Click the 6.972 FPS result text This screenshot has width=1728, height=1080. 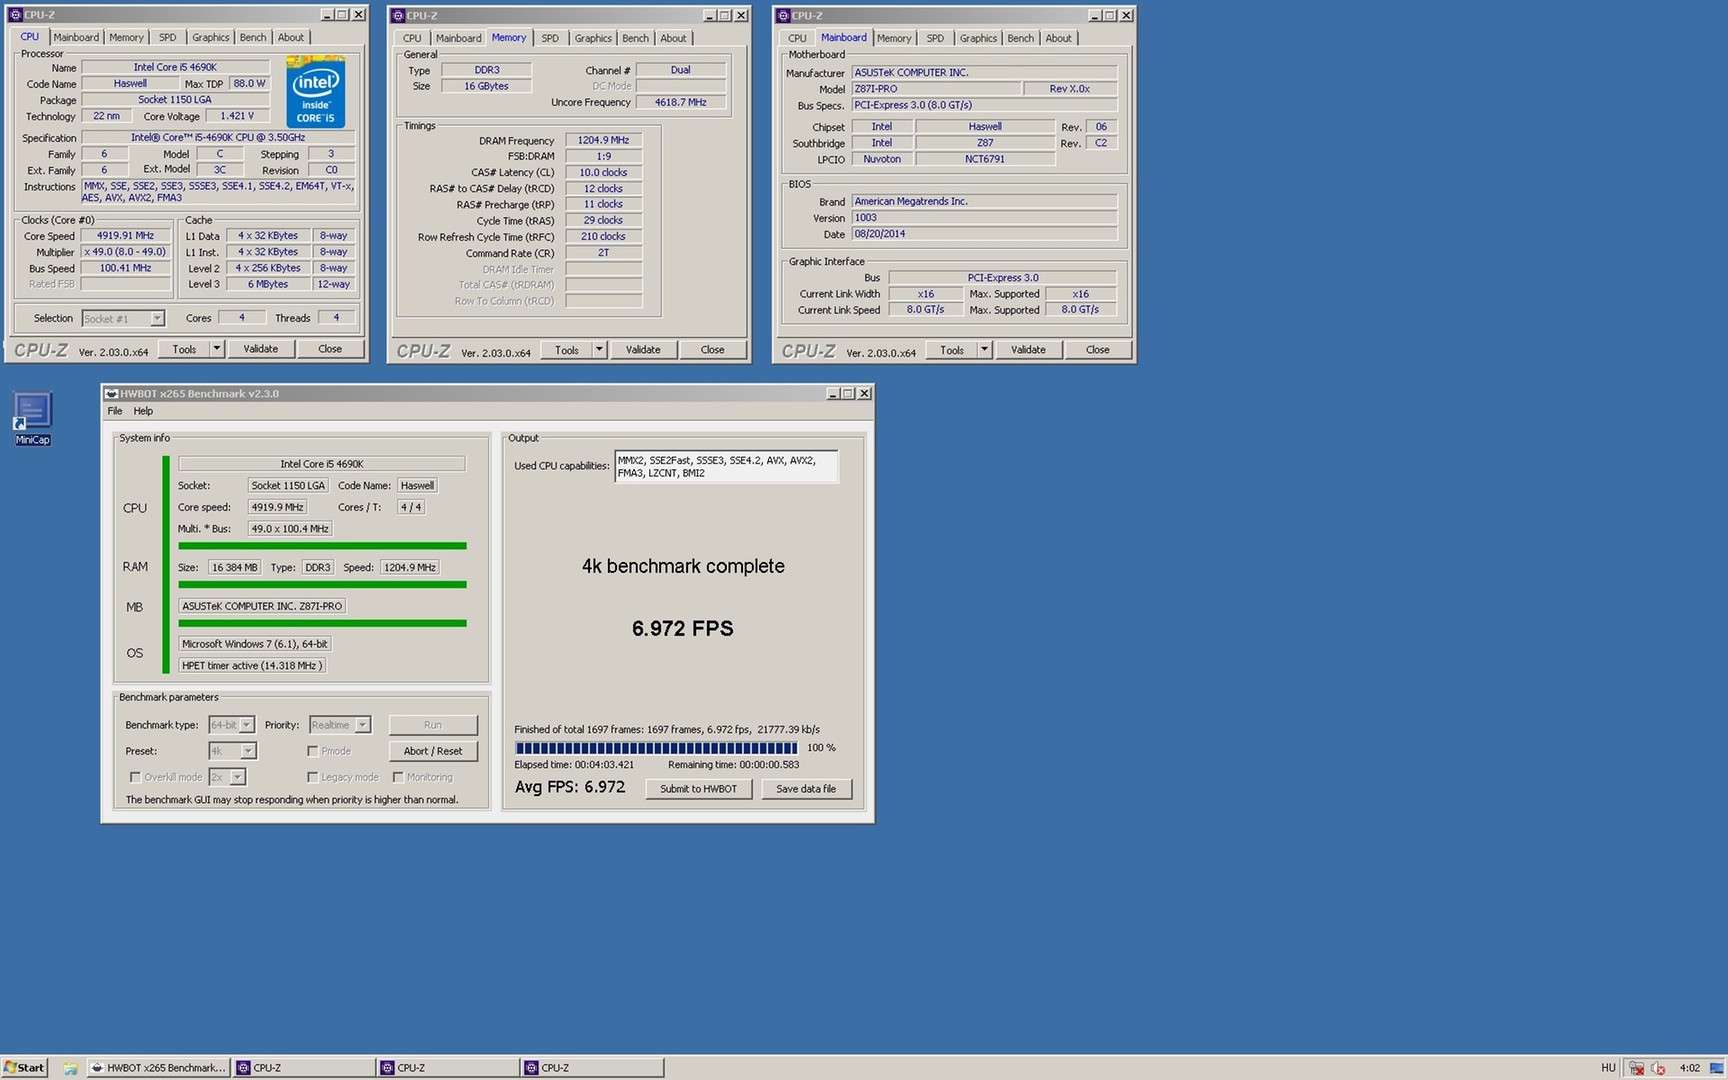coord(683,628)
